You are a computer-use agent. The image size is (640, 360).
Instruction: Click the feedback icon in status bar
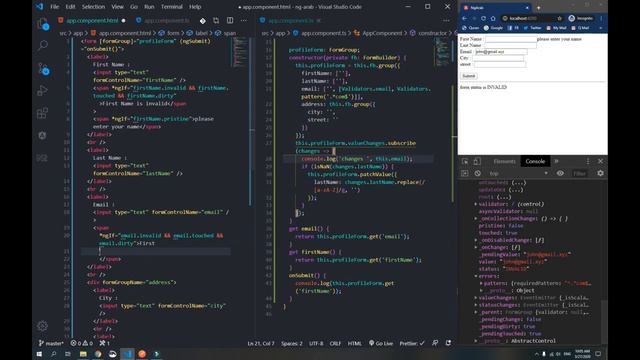tap(435, 343)
